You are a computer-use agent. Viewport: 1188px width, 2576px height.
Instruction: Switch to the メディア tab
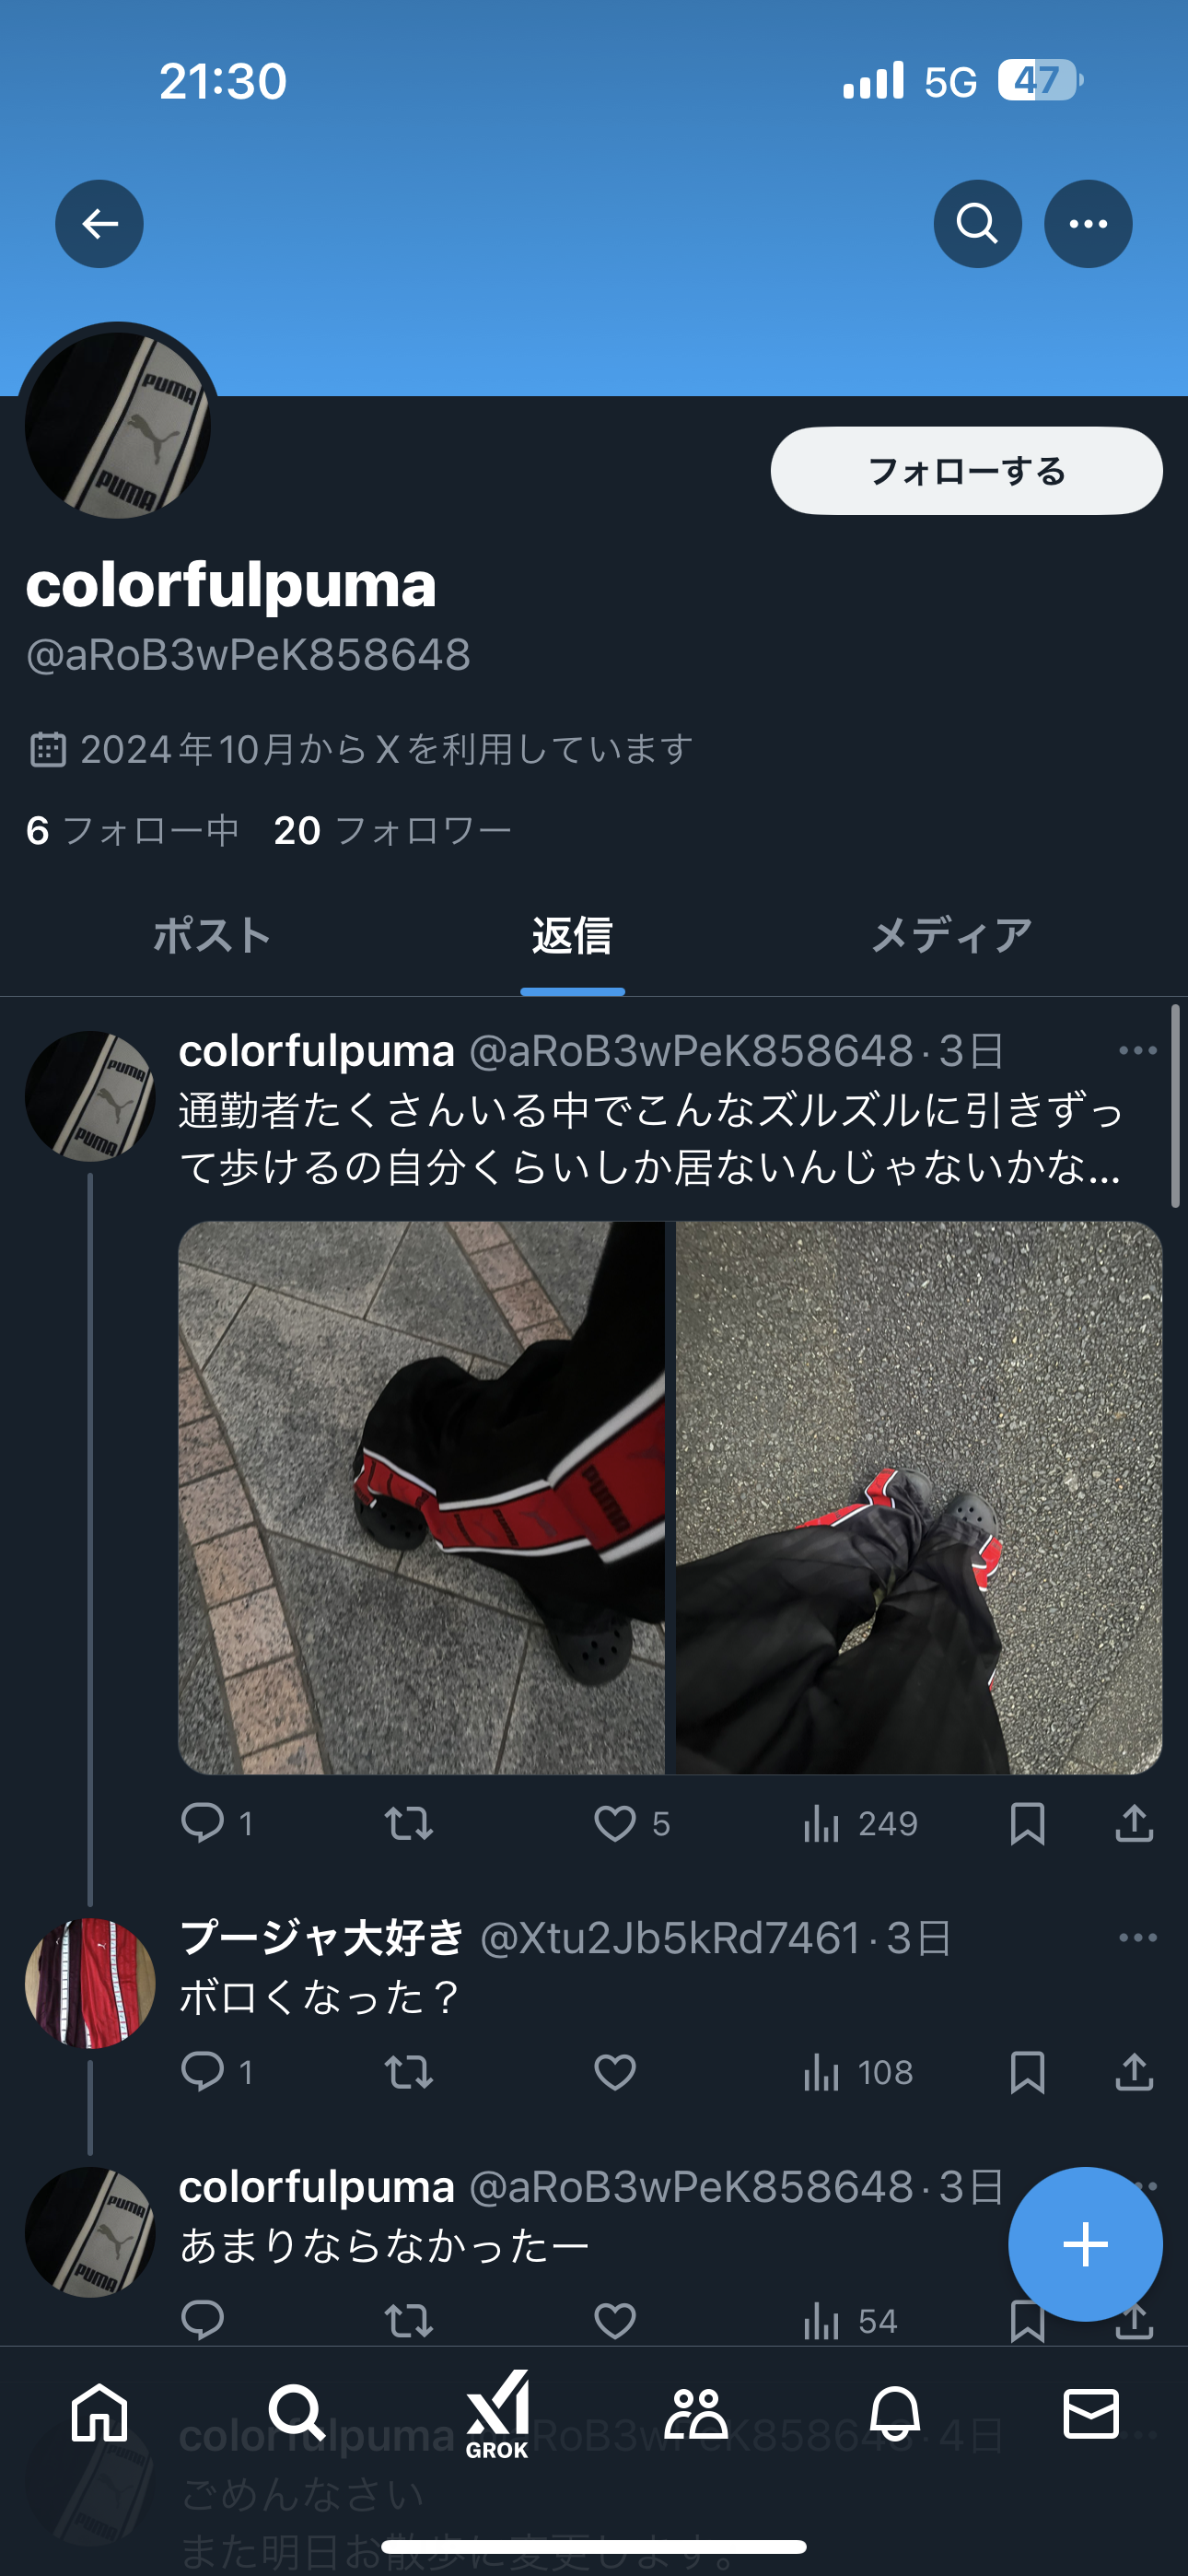coord(951,936)
